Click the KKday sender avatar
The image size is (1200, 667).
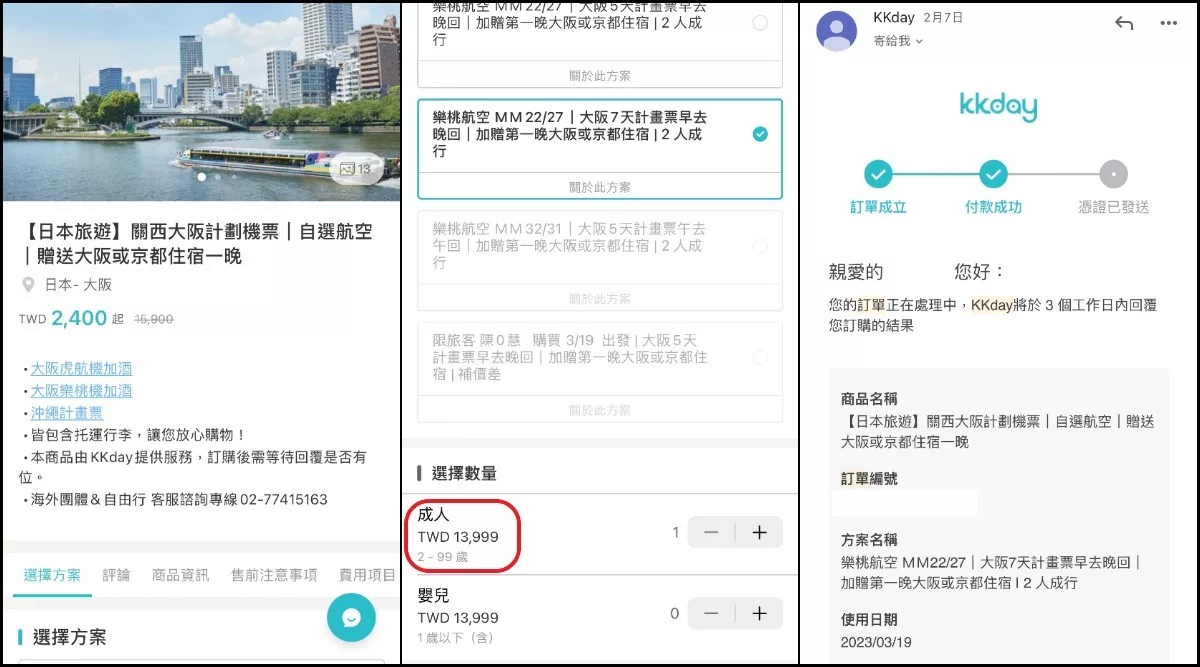[x=836, y=31]
